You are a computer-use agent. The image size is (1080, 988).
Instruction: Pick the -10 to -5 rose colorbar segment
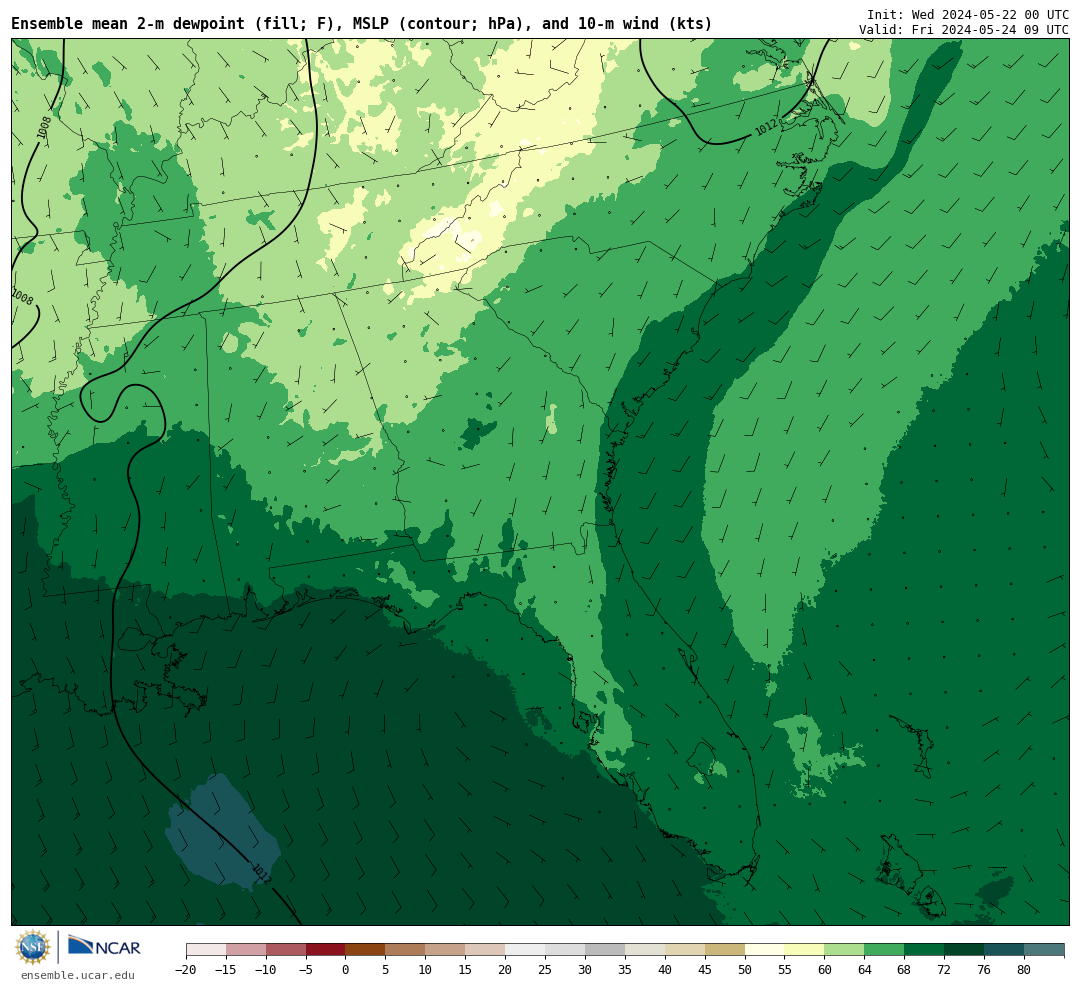click(286, 950)
